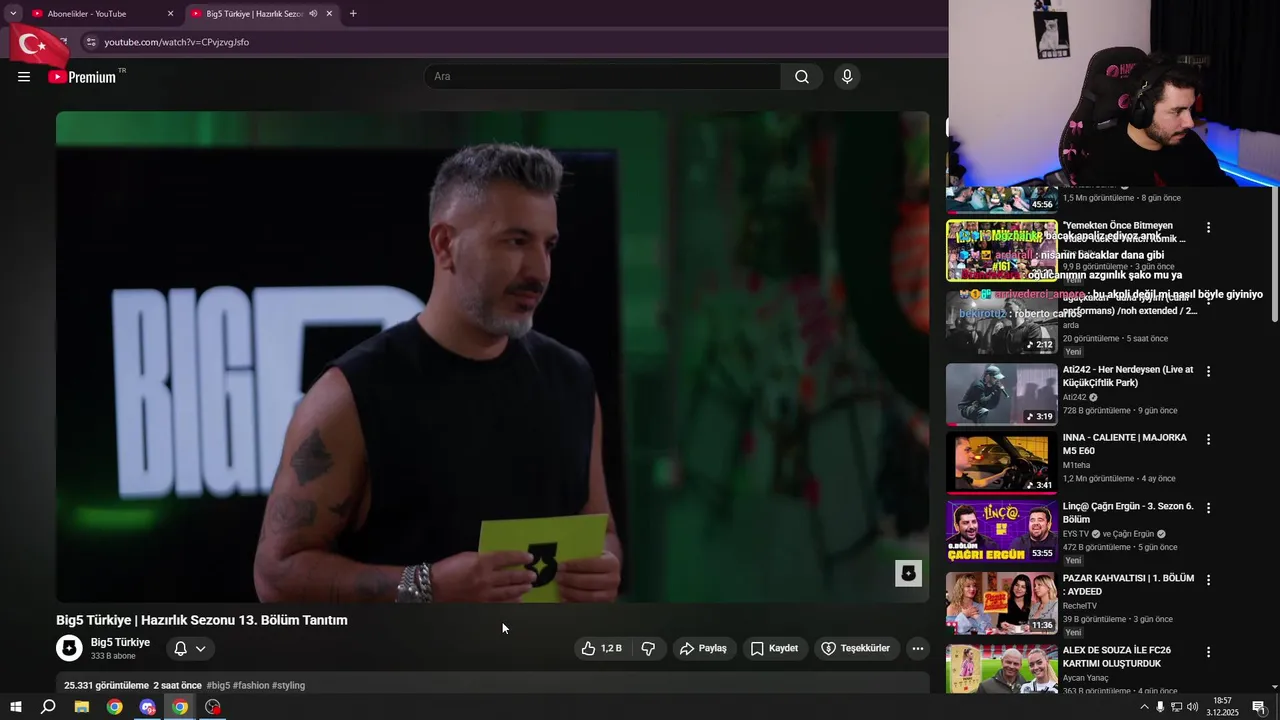
Task: Open INNA - CALIENTE video thumbnail
Action: (x=1001, y=463)
